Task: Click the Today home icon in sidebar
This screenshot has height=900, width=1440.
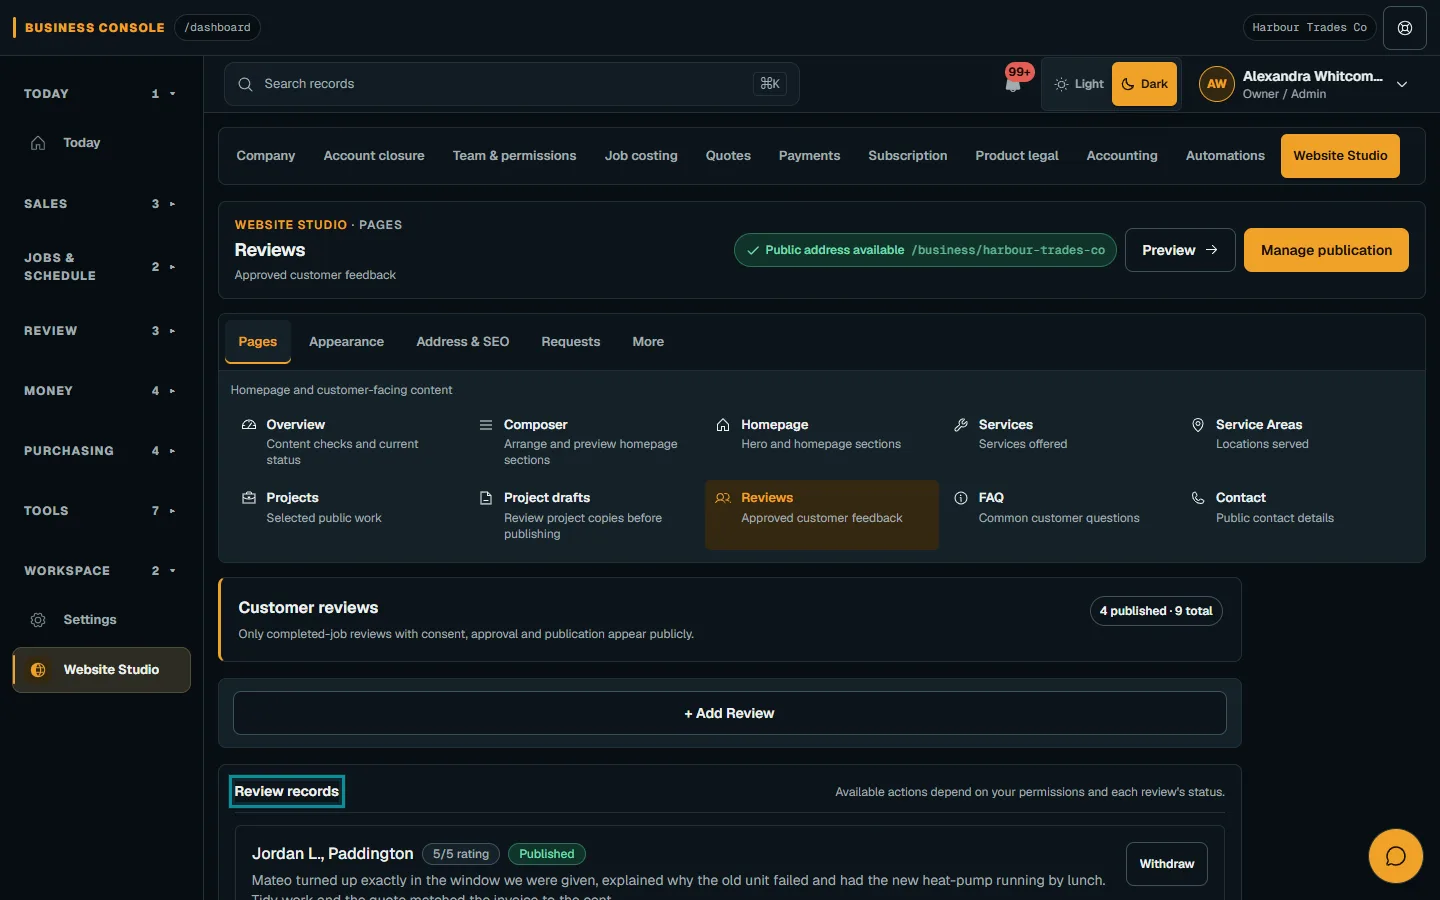Action: (x=38, y=143)
